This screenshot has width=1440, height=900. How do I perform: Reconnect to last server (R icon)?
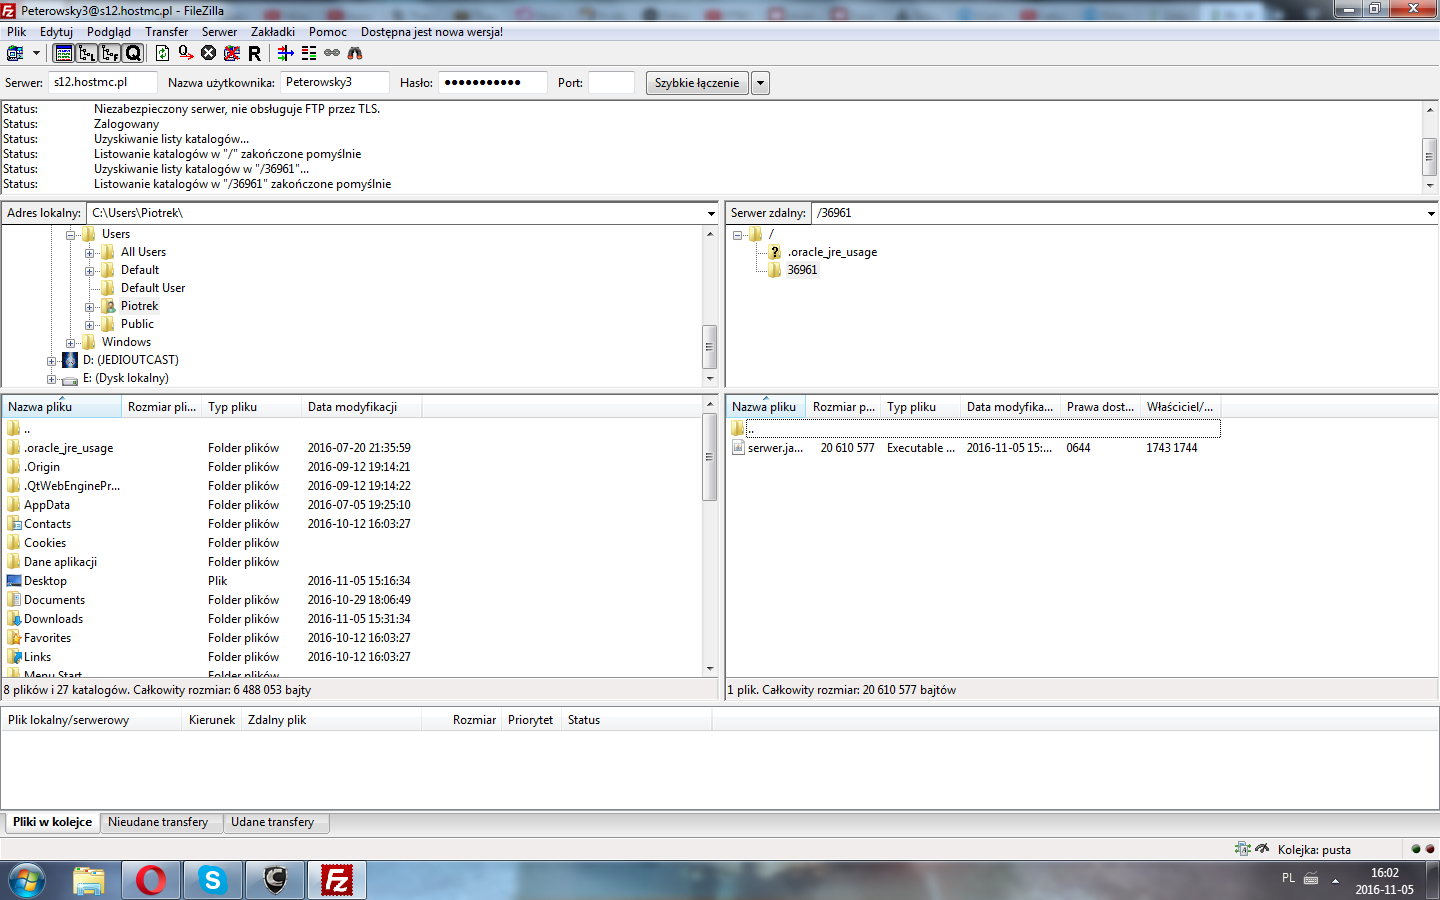(x=254, y=53)
